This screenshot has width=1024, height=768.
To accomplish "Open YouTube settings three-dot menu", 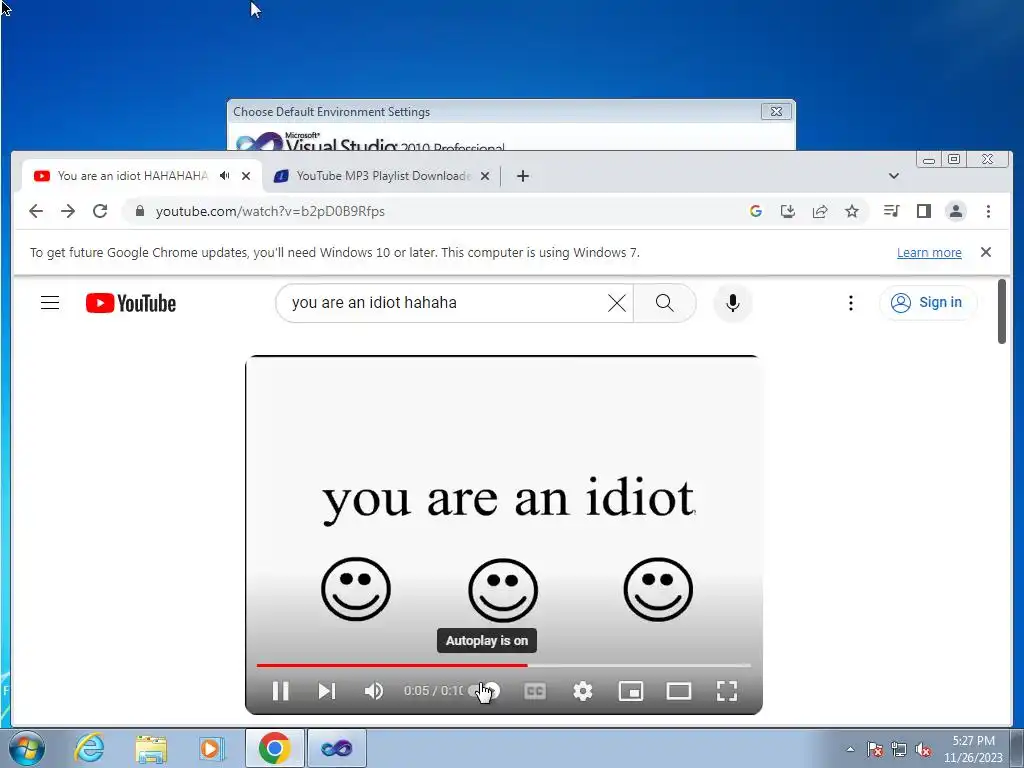I will tap(850, 303).
